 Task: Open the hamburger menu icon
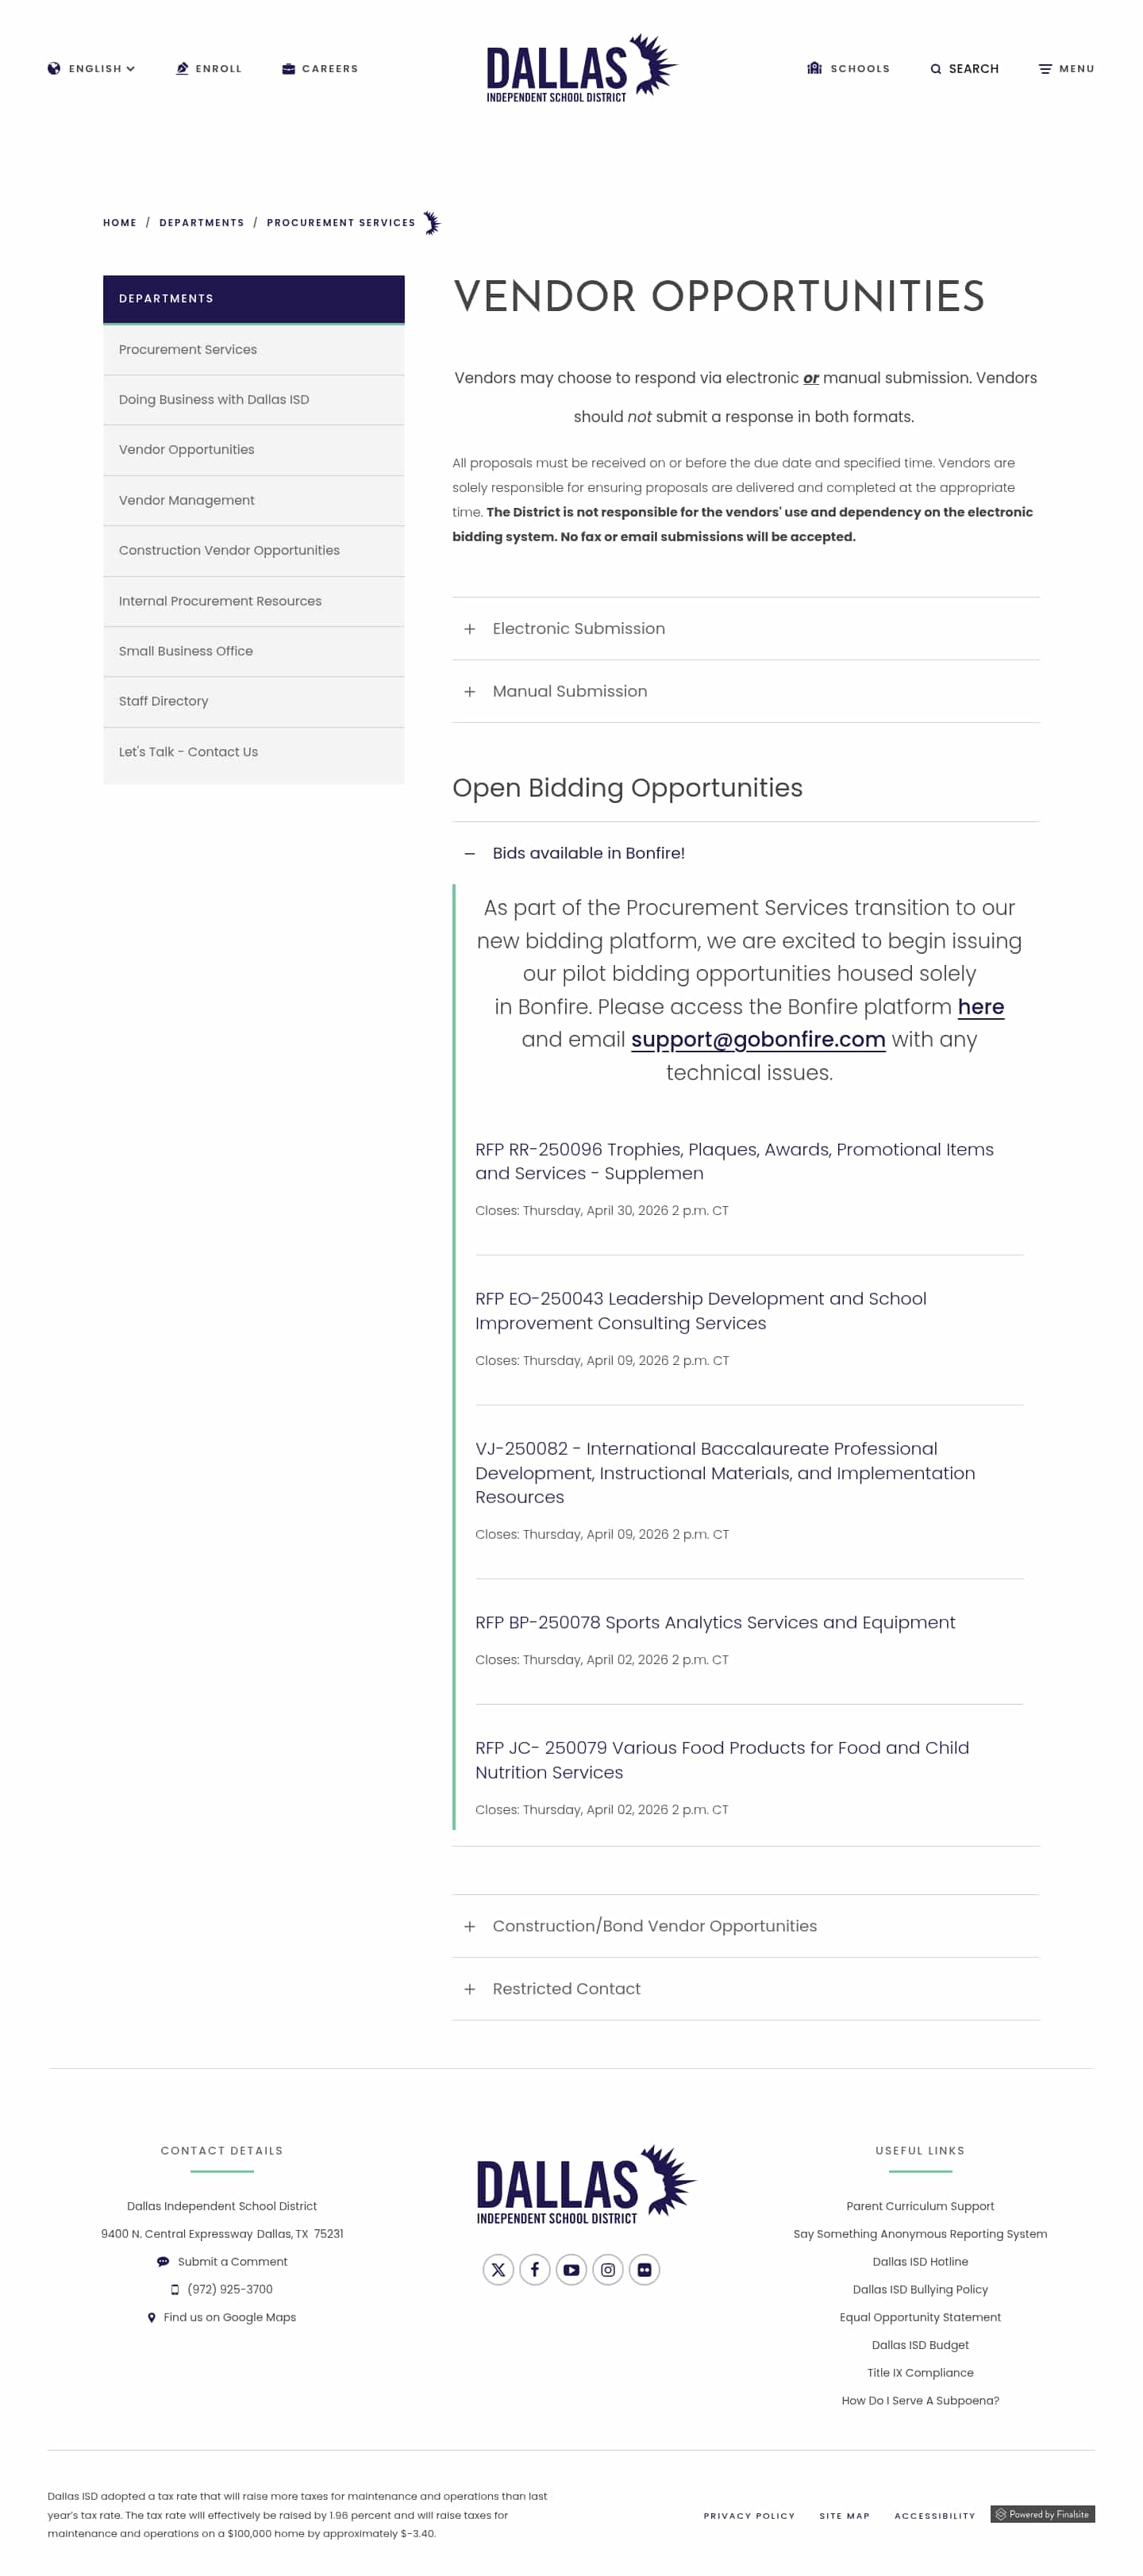[x=1045, y=69]
